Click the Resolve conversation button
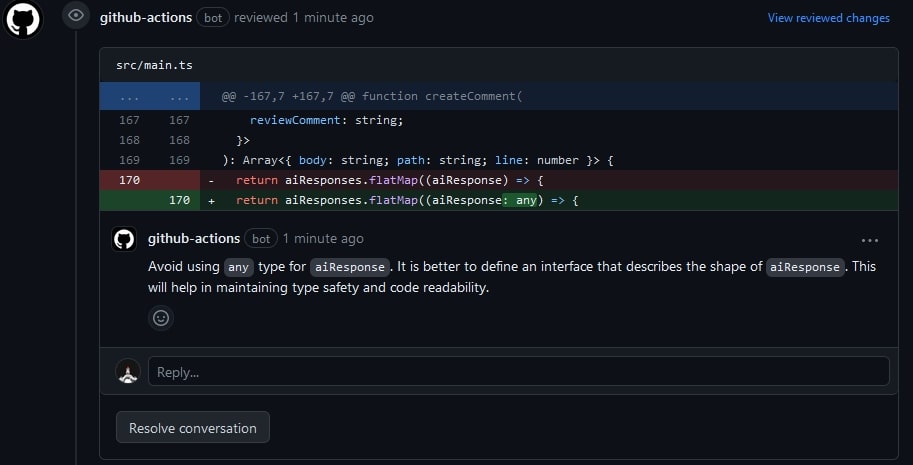This screenshot has height=465, width=913. (193, 428)
